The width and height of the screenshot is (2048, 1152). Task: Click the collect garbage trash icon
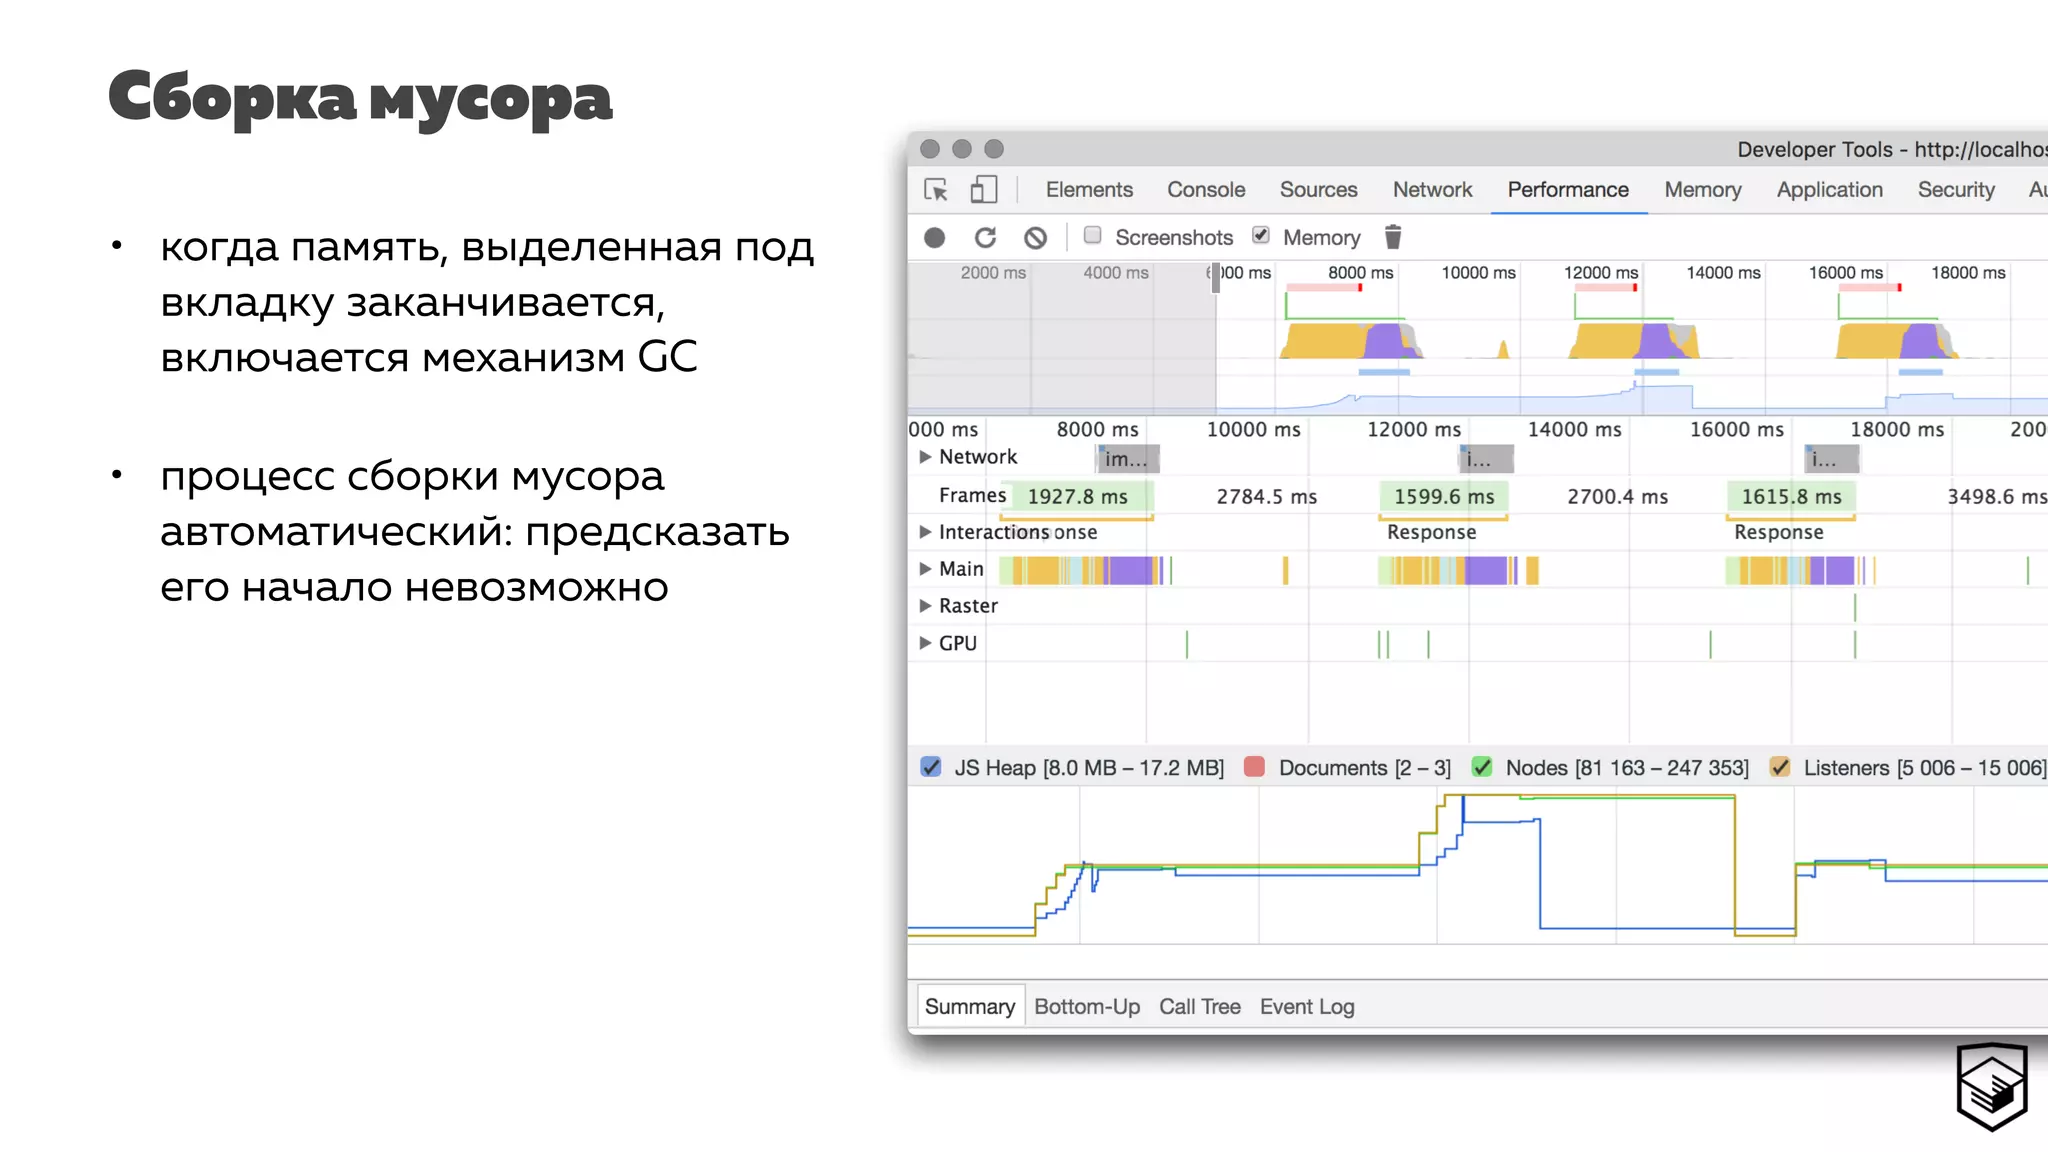1393,237
